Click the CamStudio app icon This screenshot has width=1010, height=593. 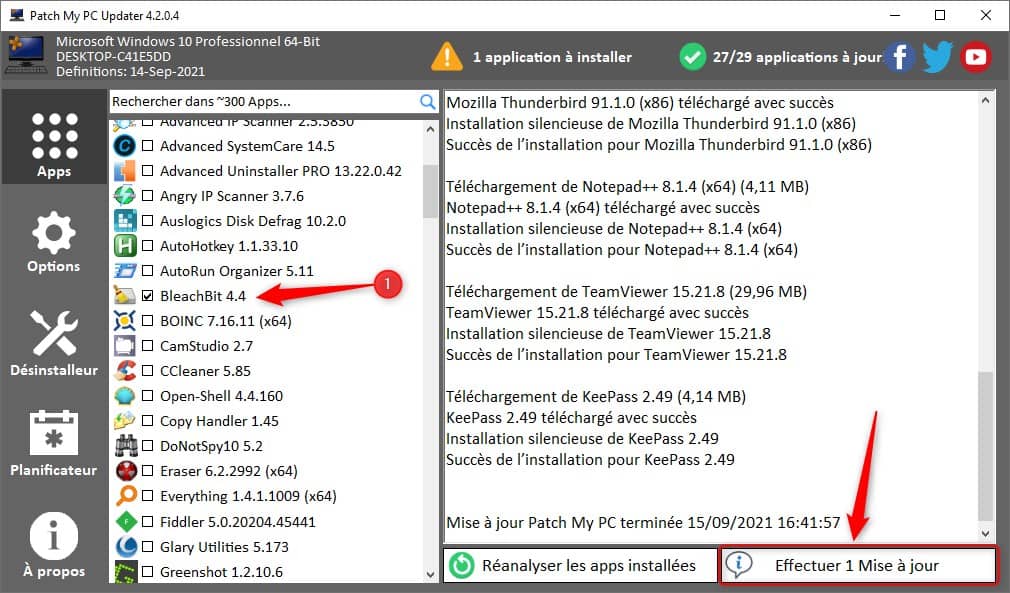click(124, 346)
